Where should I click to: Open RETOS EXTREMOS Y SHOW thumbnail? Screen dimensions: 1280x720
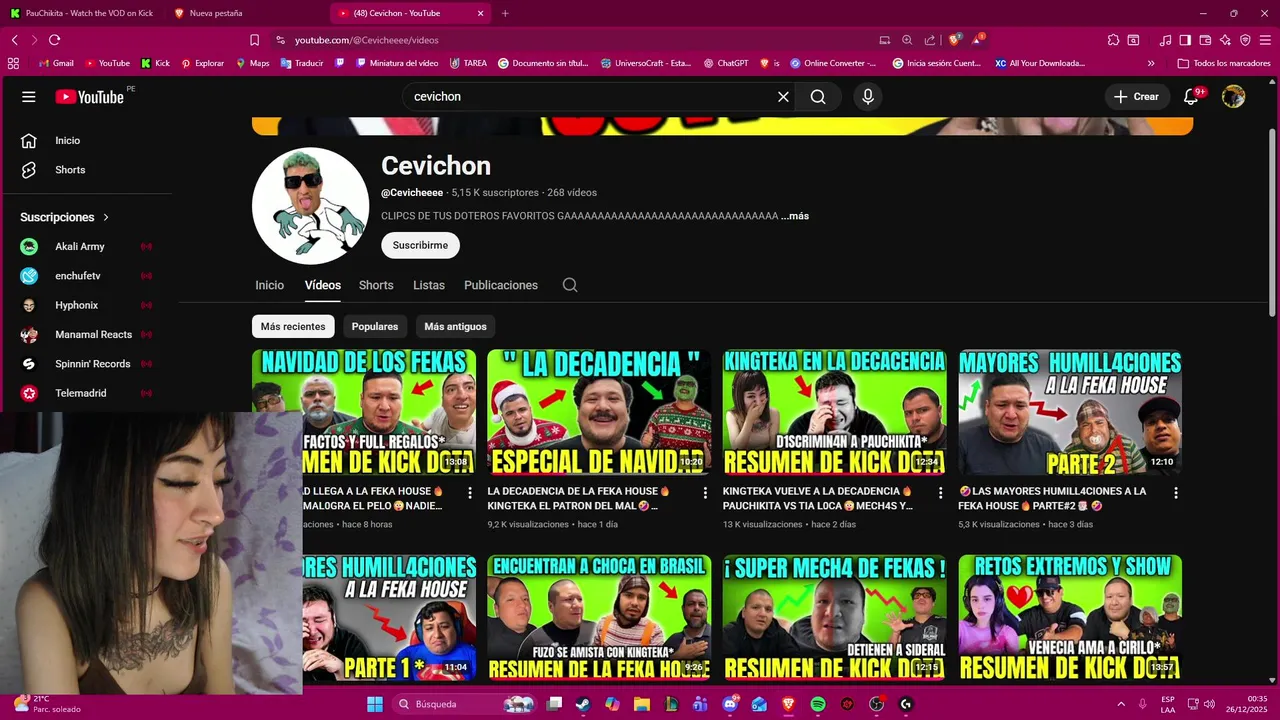coord(1070,618)
